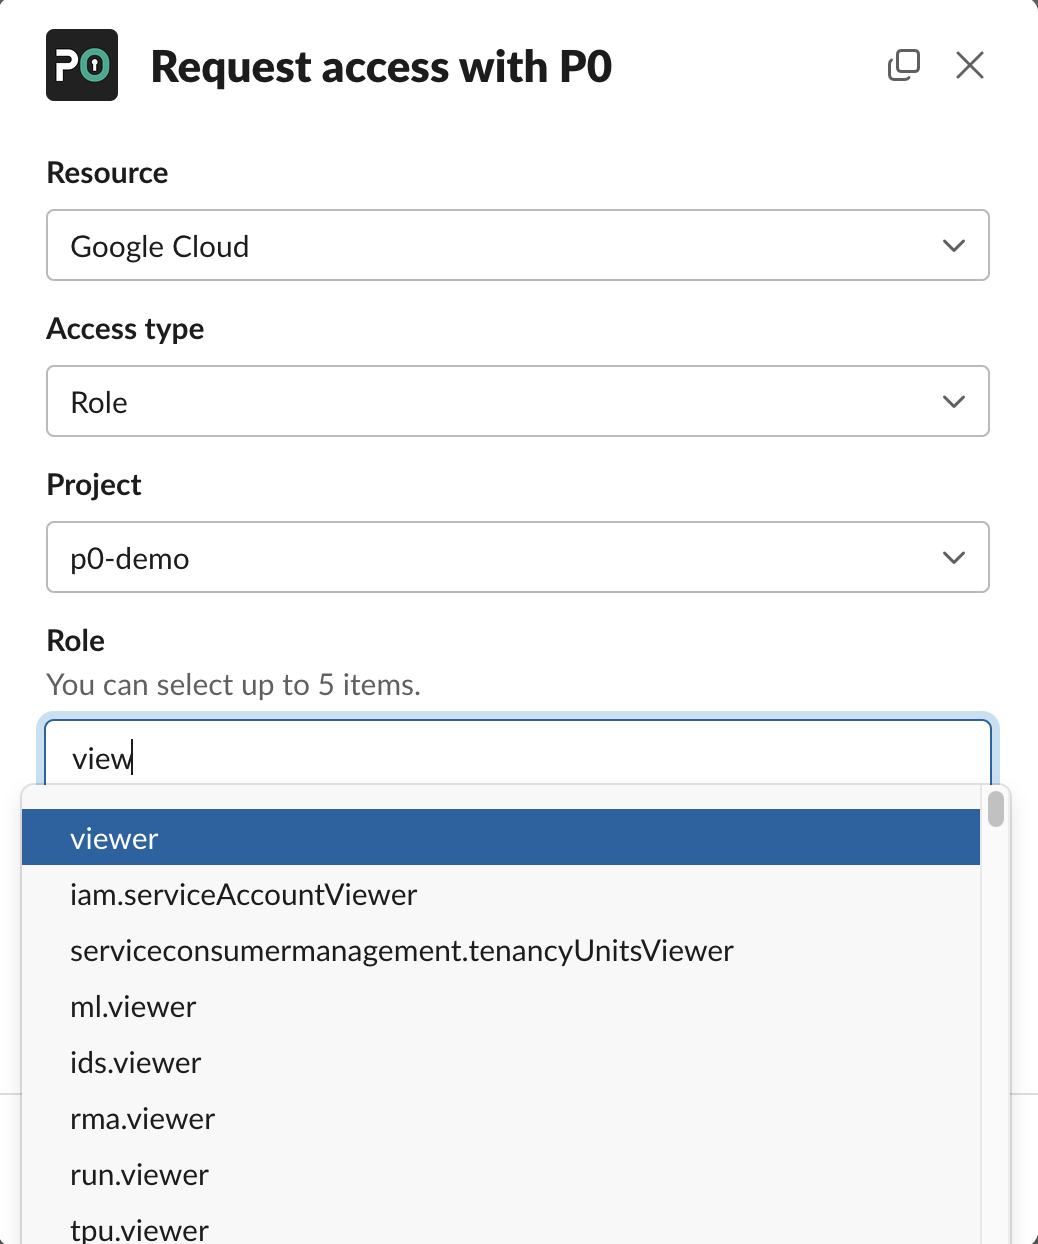Open the dropdown showing p0-demo

click(x=500, y=558)
